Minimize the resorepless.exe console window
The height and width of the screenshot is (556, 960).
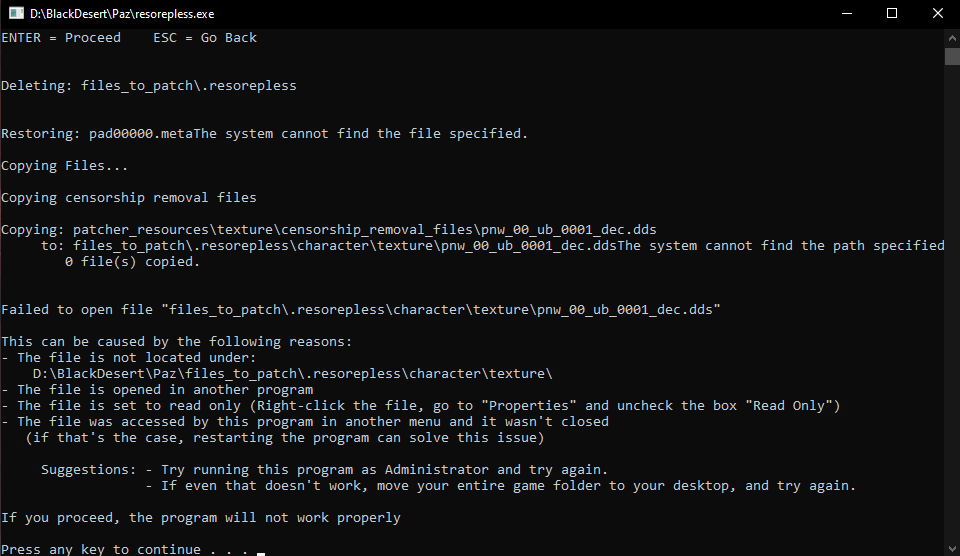click(x=846, y=14)
